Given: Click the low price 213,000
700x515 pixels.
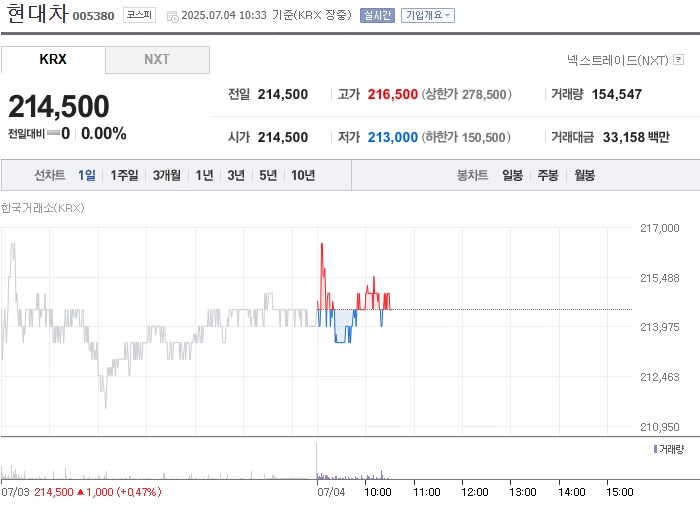Looking at the screenshot, I should (x=392, y=137).
